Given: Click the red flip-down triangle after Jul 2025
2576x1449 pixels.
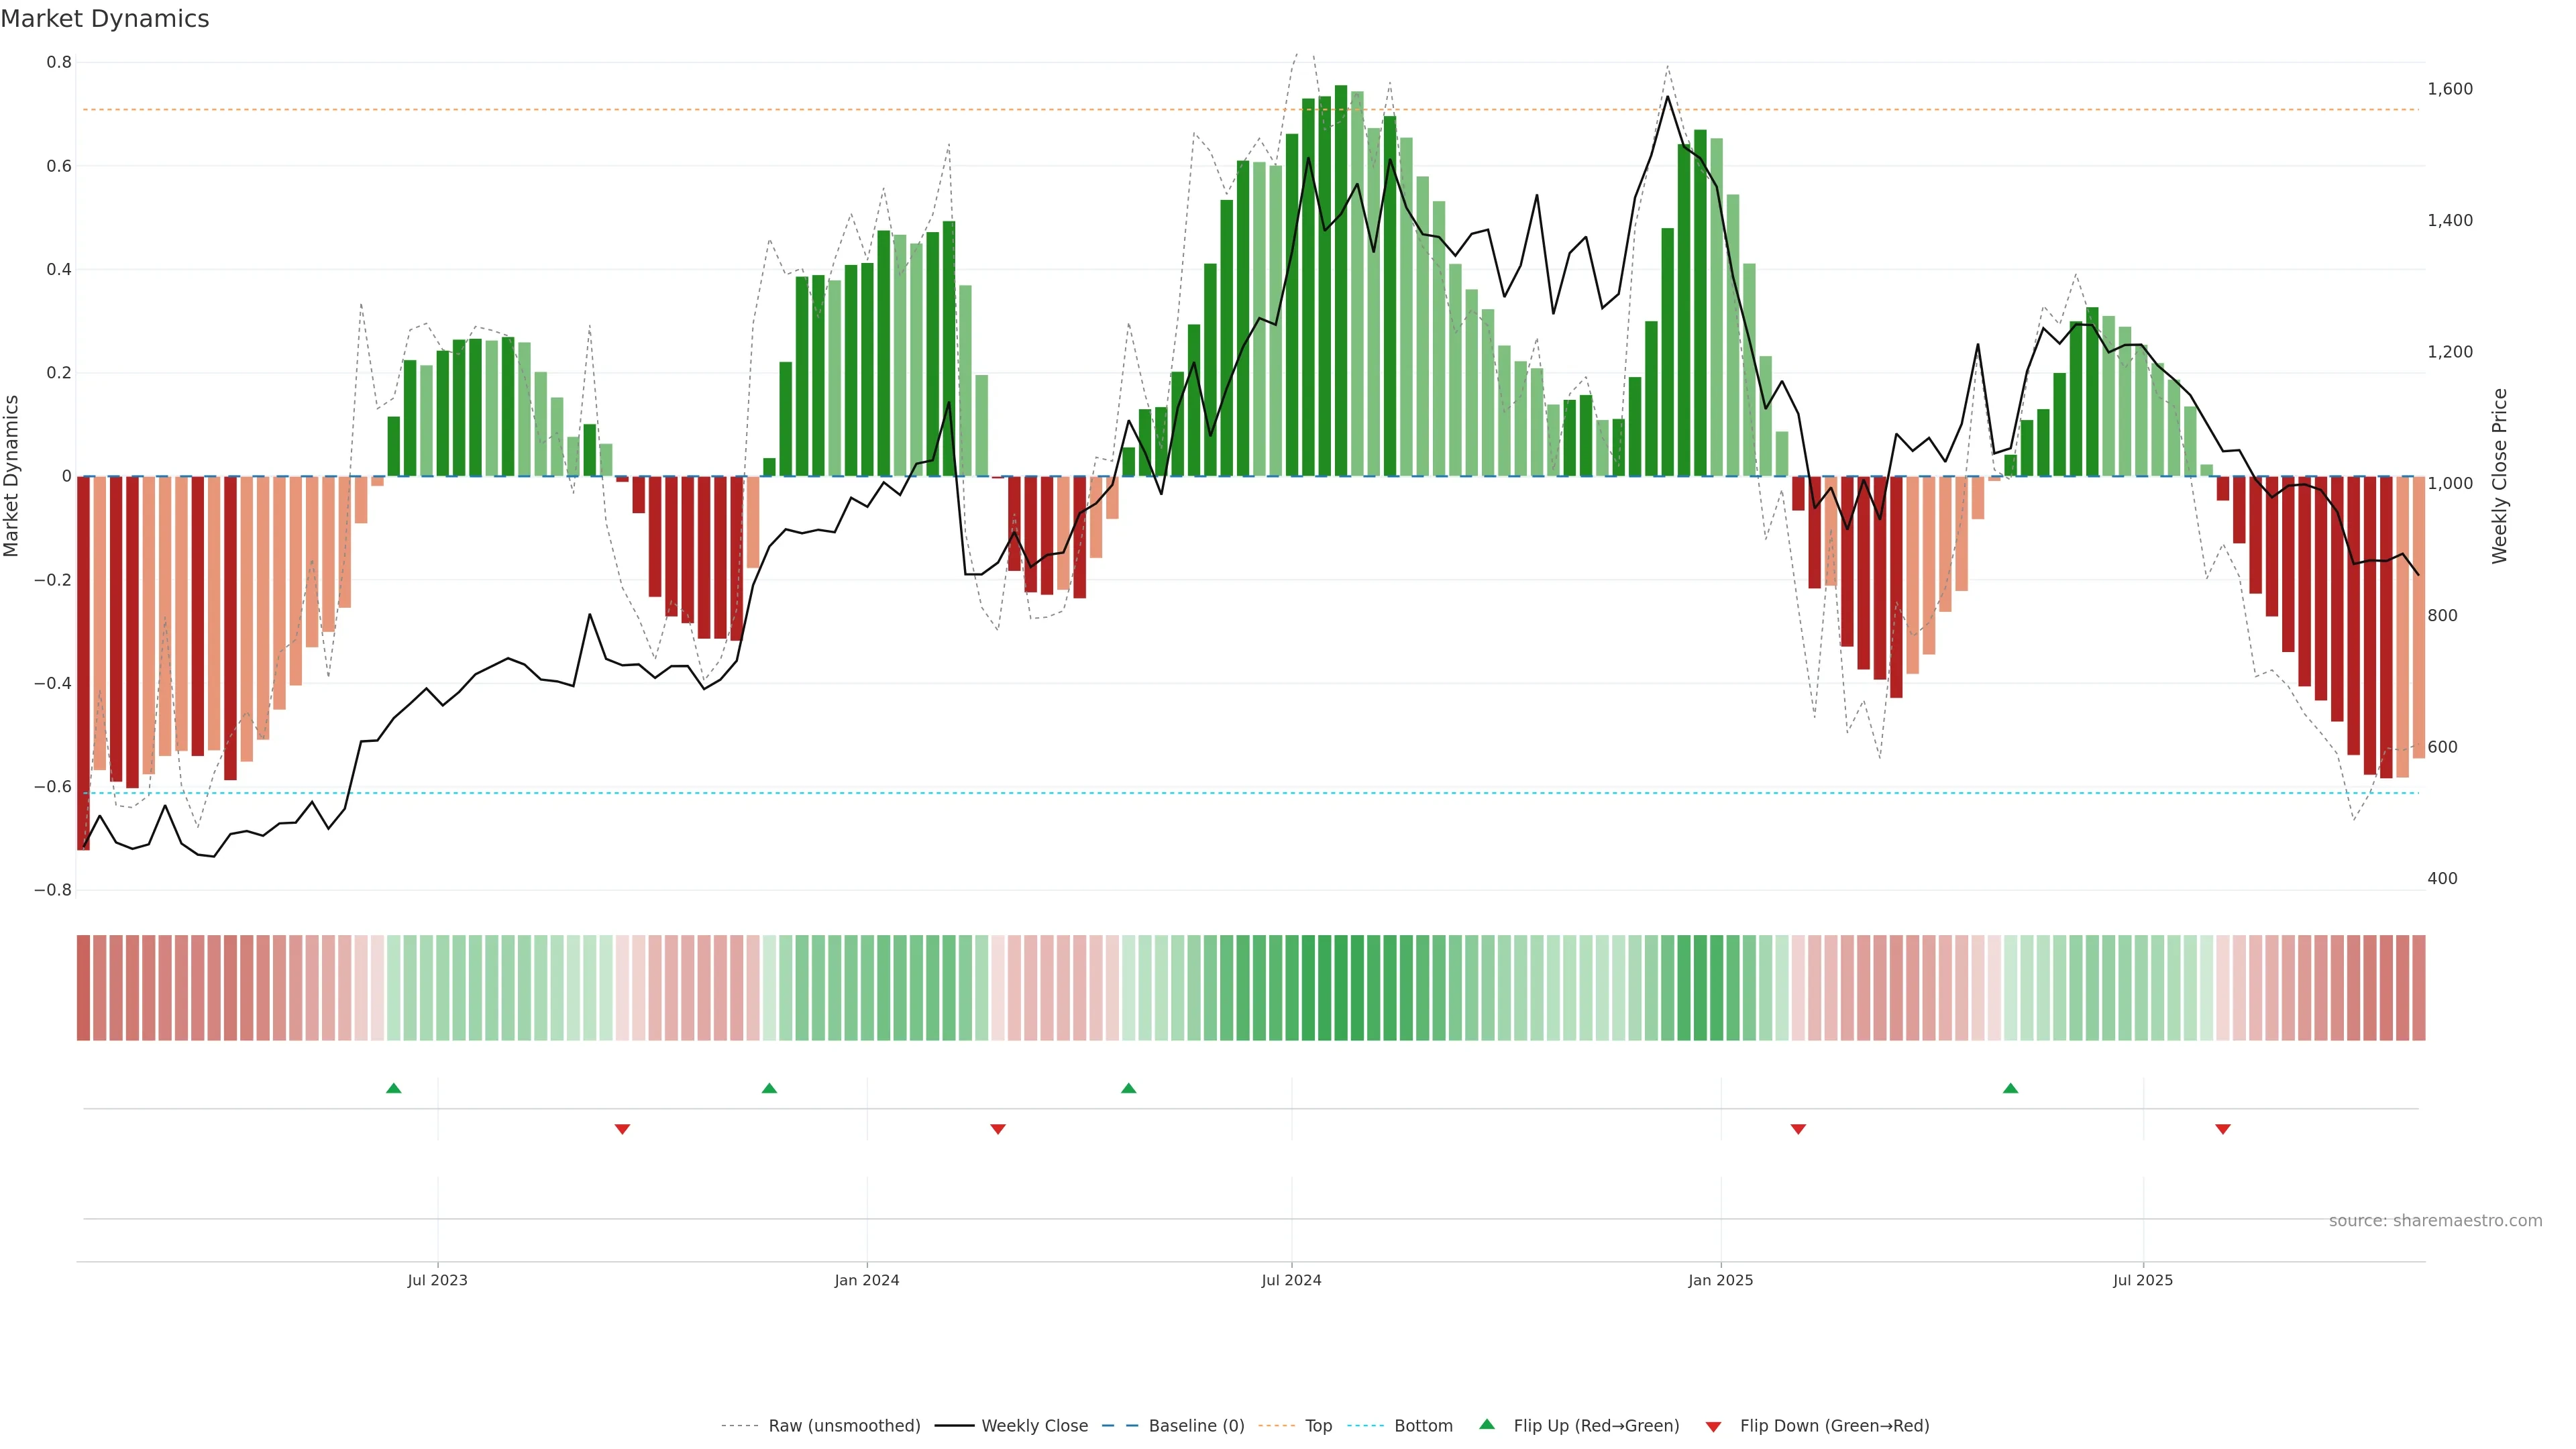Looking at the screenshot, I should click(x=2223, y=1129).
